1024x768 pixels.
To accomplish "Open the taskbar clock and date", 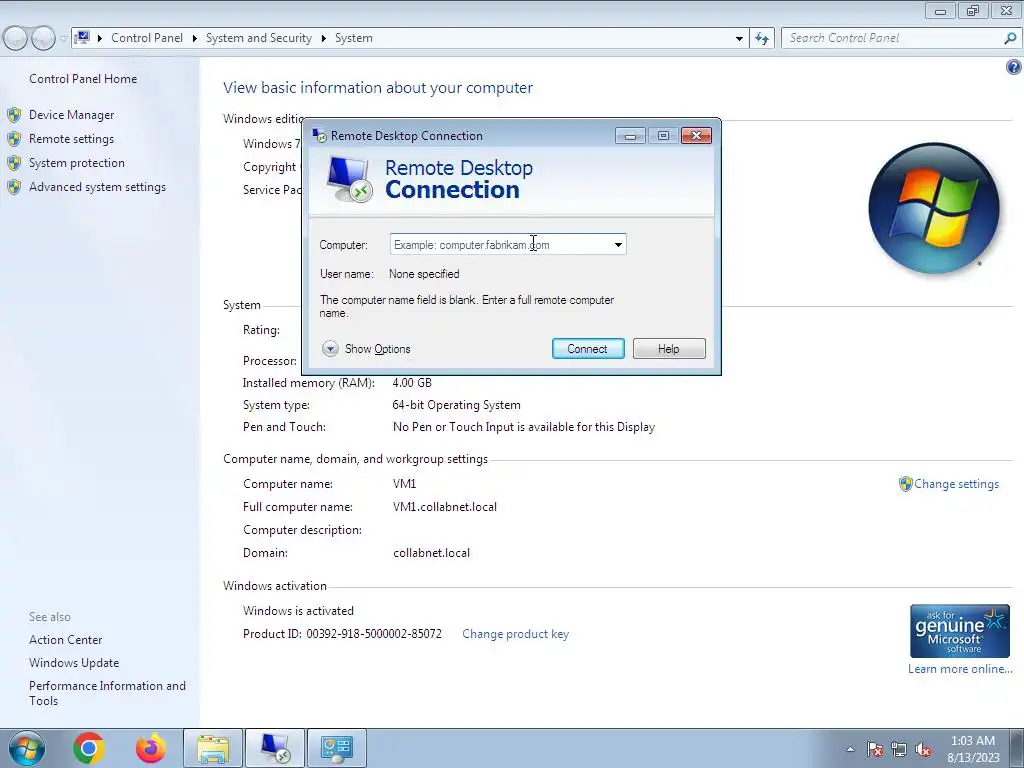I will pos(973,749).
